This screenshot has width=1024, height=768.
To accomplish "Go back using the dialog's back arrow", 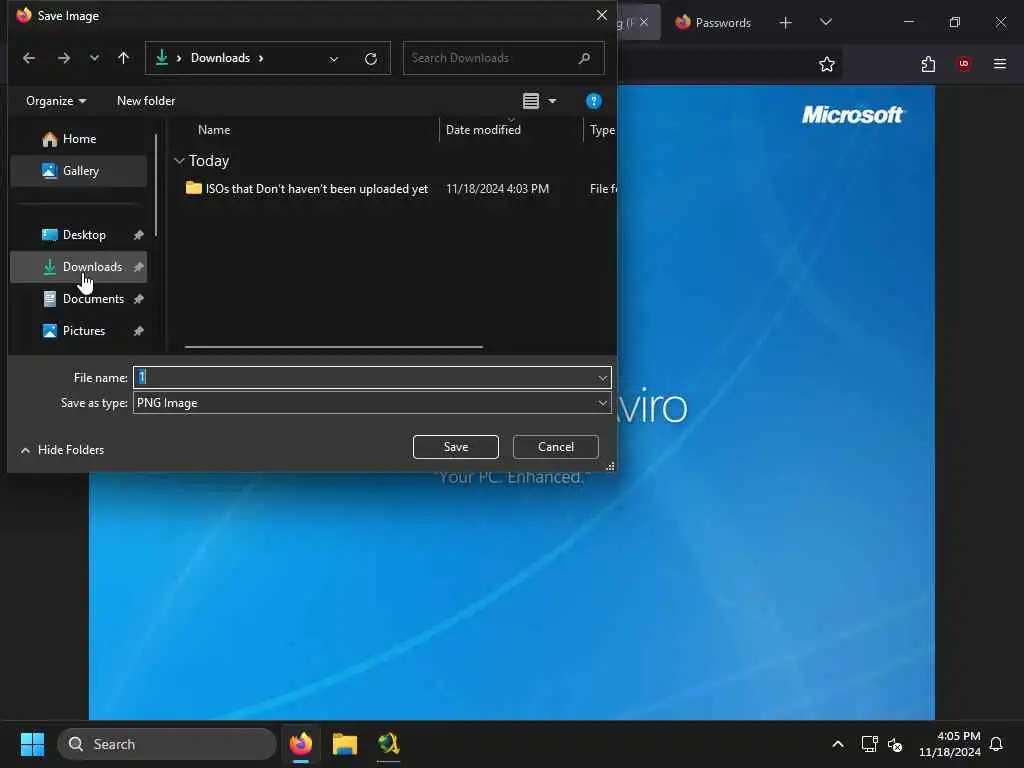I will 29,58.
